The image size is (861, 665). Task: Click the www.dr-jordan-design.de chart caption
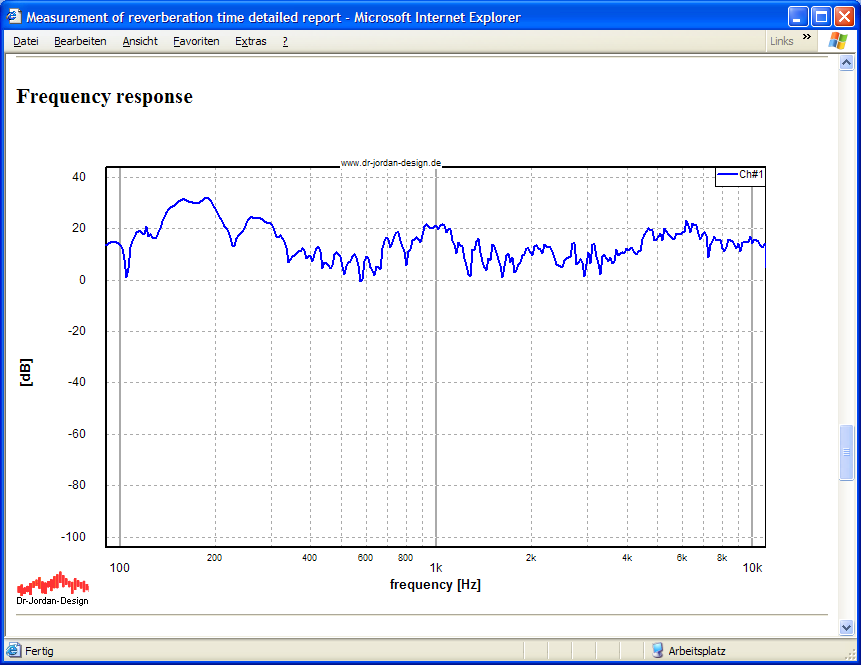tap(391, 162)
